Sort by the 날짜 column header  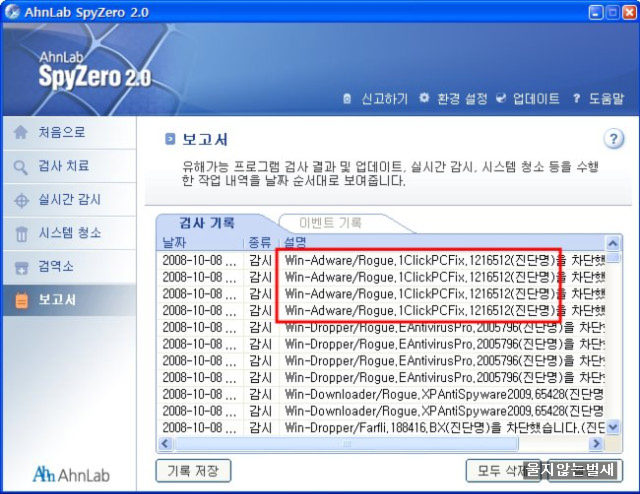tap(200, 243)
